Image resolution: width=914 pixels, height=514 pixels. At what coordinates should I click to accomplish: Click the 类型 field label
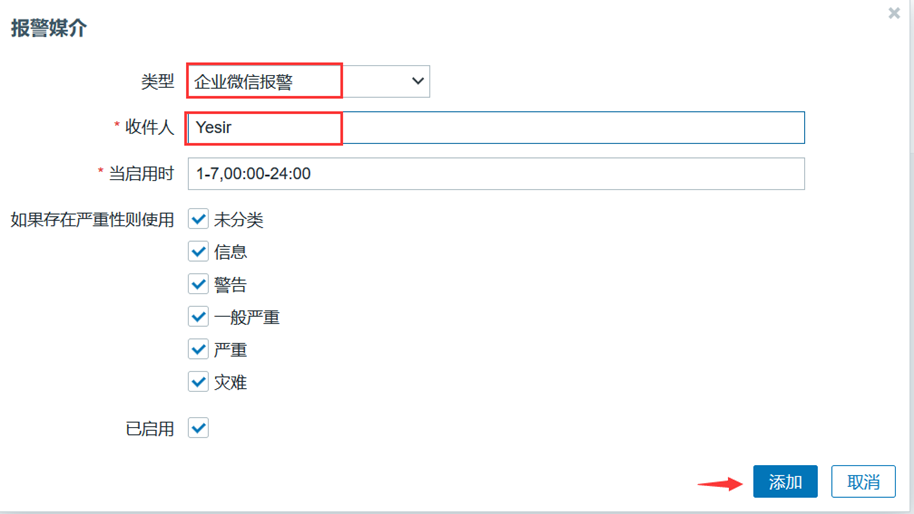pyautogui.click(x=157, y=82)
